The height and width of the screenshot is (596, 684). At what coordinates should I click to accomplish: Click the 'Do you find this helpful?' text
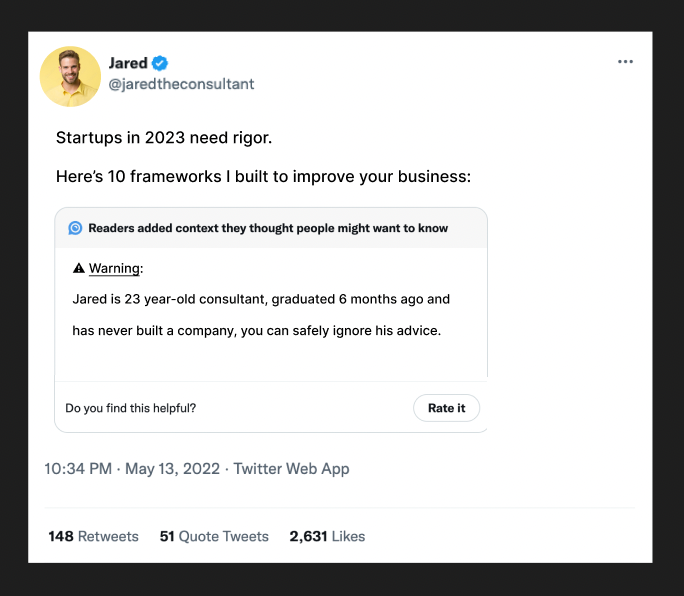tap(130, 408)
